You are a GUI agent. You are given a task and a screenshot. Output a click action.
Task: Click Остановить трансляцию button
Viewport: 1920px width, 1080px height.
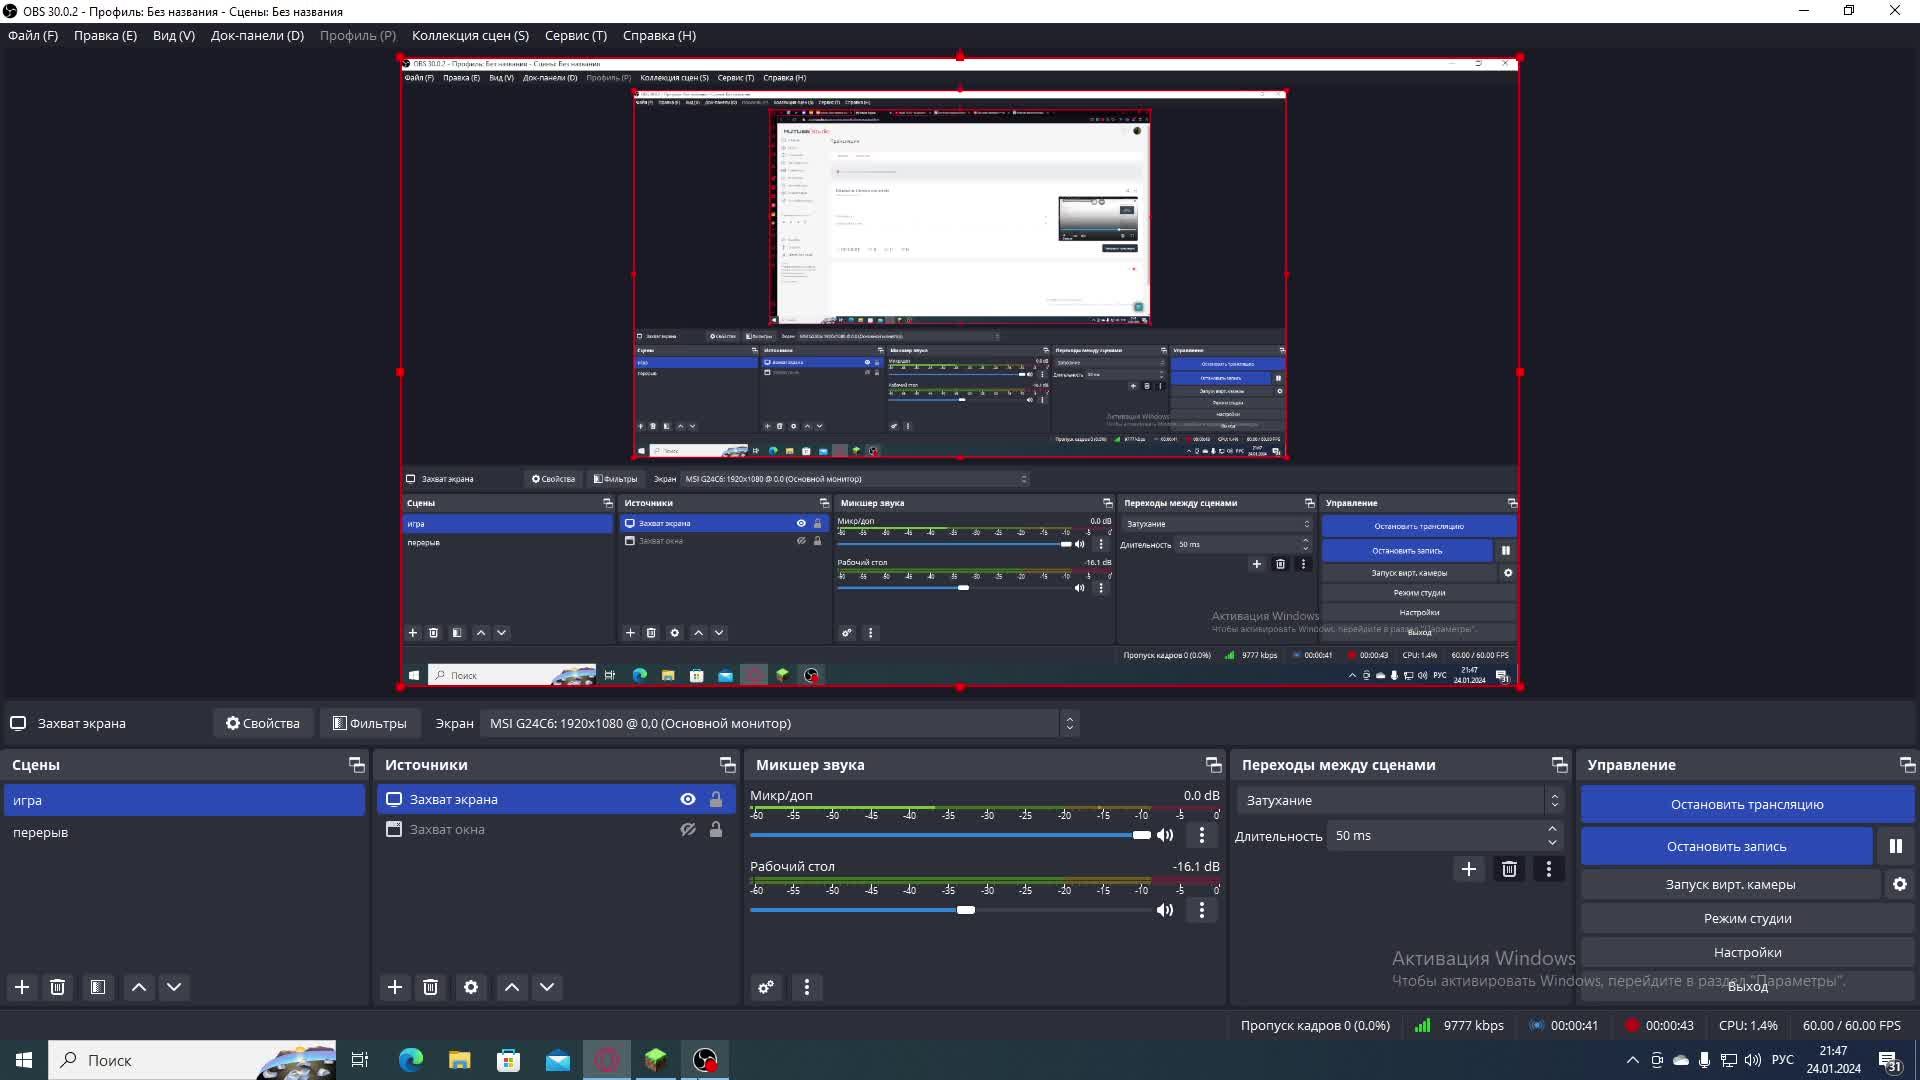click(x=1746, y=804)
